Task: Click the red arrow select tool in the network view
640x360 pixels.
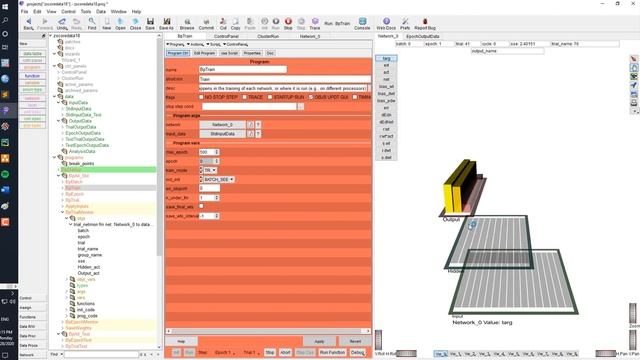Action: [x=634, y=59]
